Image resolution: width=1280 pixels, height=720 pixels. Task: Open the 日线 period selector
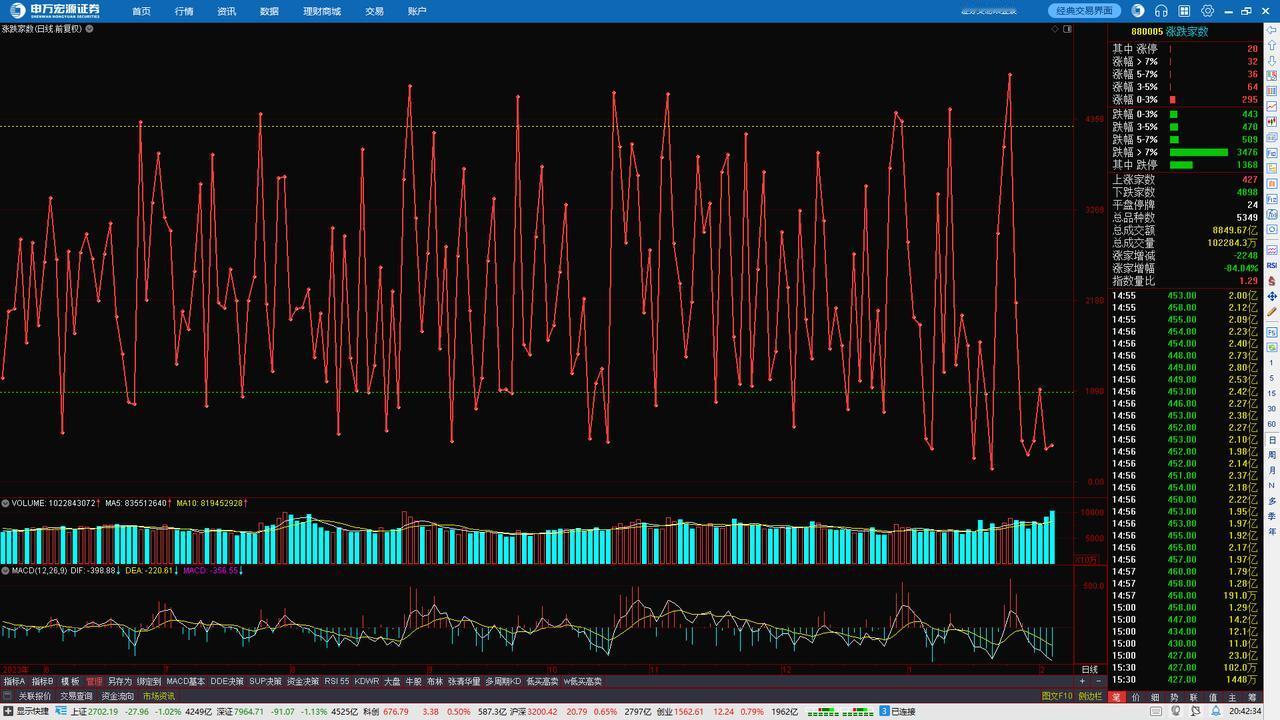[1089, 669]
